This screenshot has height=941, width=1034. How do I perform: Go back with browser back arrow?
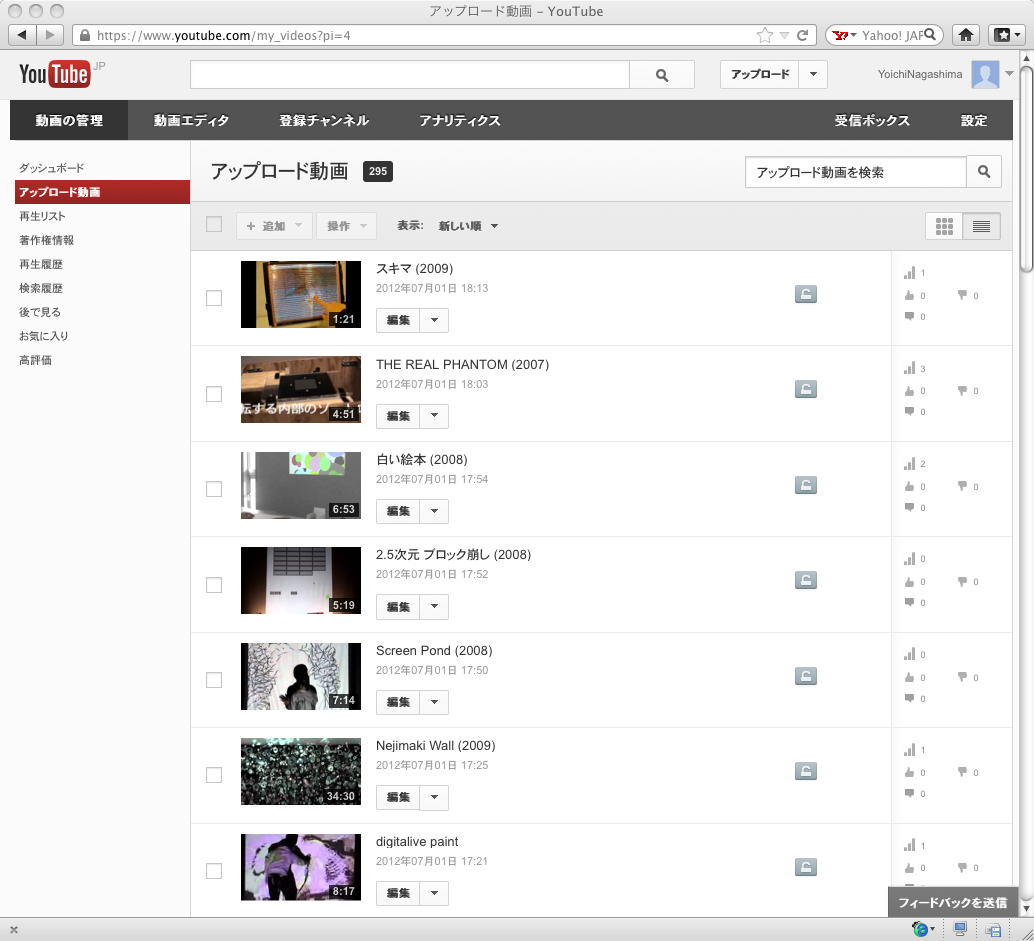22,34
